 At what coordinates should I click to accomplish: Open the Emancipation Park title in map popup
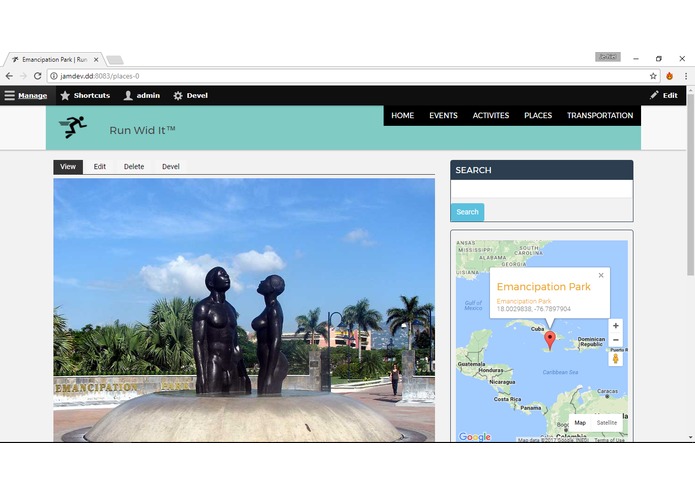click(x=543, y=287)
